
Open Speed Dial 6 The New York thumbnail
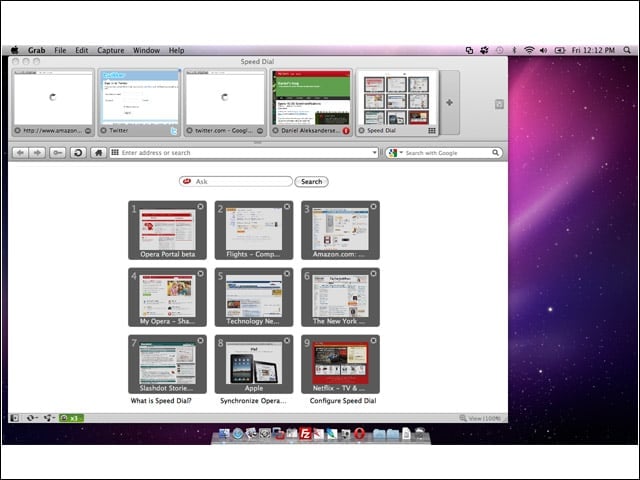click(340, 297)
